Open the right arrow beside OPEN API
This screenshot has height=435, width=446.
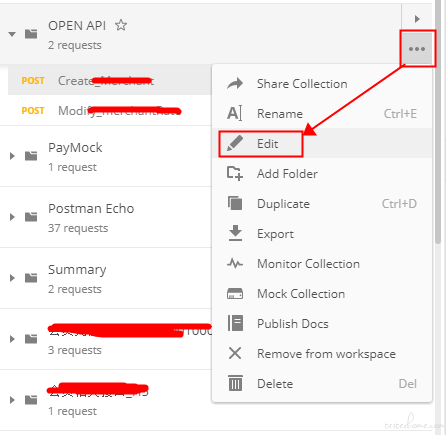coord(417,19)
